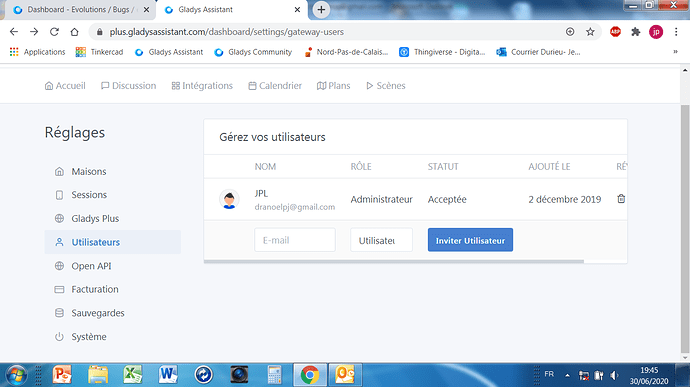Switch to the Dashboard Evolutions Bugs tab

[81, 10]
